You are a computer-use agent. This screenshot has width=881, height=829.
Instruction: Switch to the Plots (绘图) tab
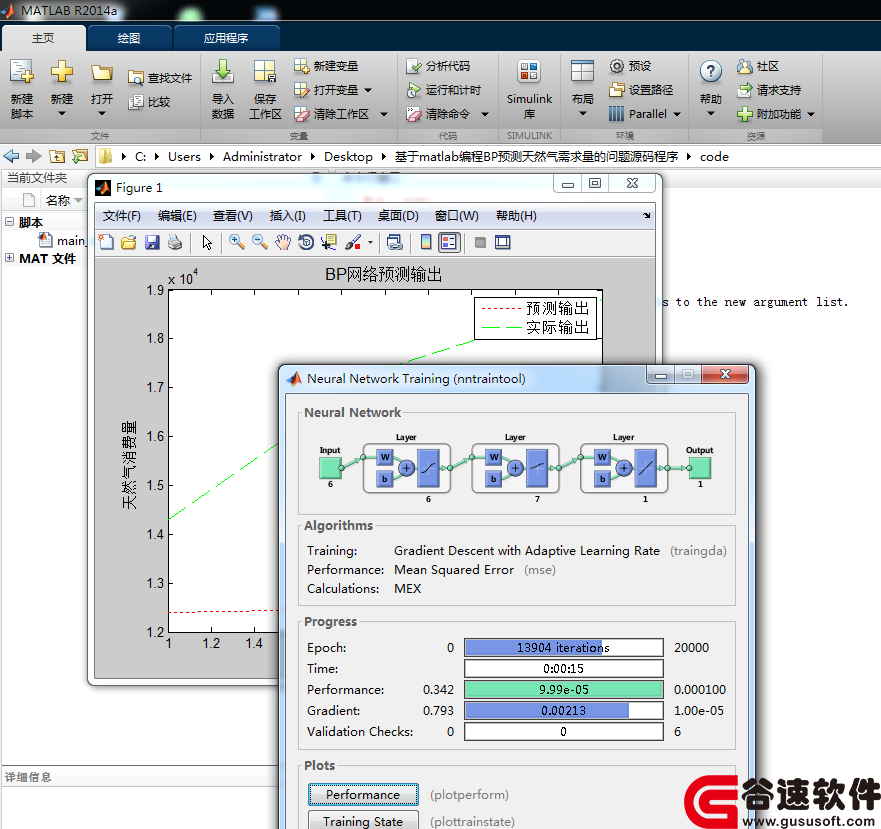coord(129,38)
